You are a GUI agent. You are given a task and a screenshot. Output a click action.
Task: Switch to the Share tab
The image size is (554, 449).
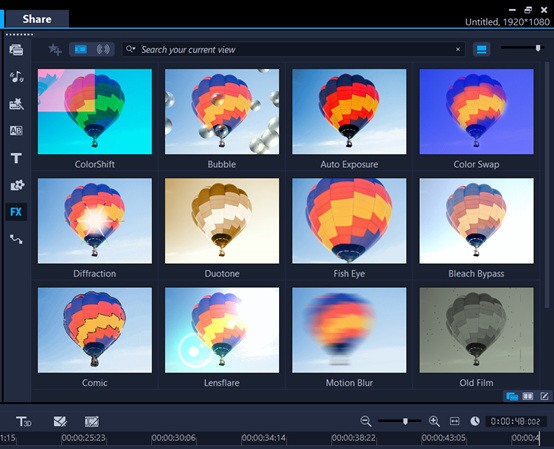[37, 19]
